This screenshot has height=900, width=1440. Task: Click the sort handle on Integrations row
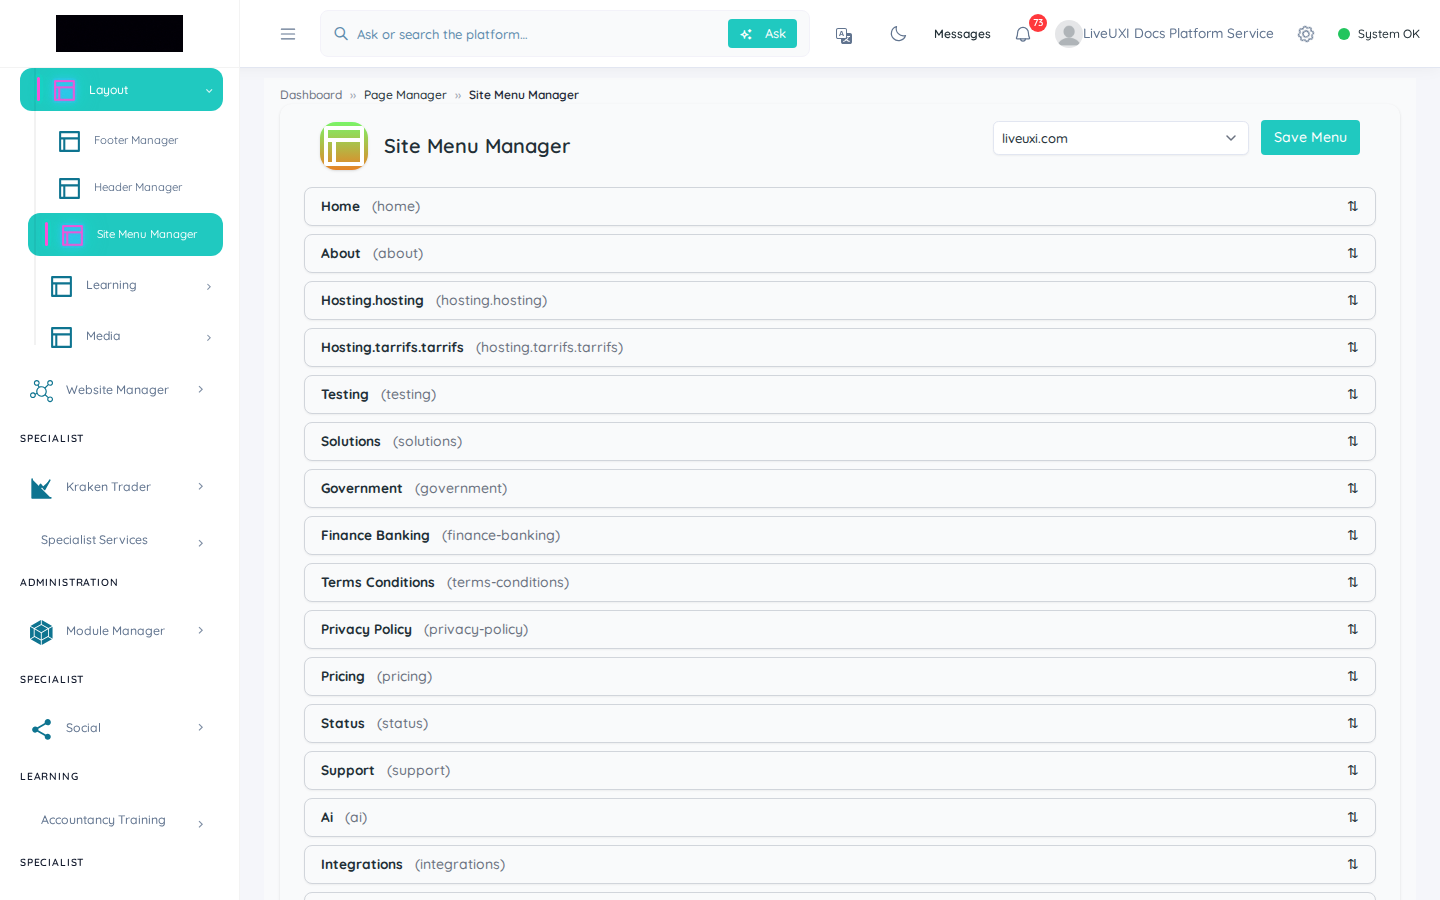1353,865
